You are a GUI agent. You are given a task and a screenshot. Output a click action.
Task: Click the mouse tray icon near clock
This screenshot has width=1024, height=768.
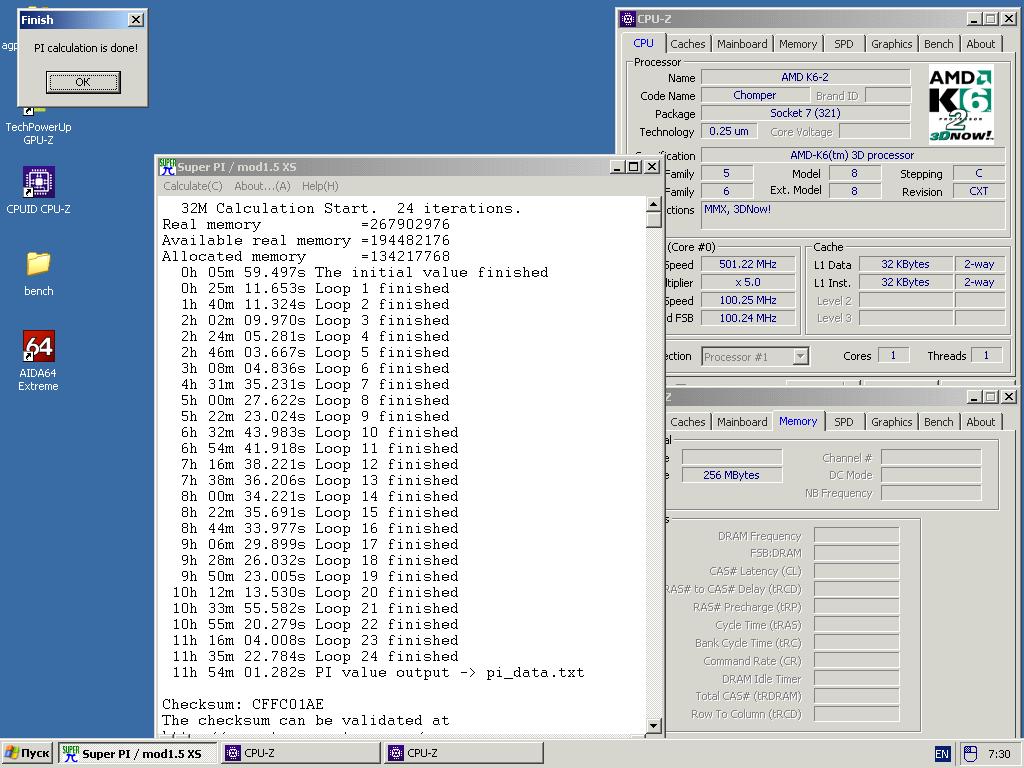tap(970, 754)
